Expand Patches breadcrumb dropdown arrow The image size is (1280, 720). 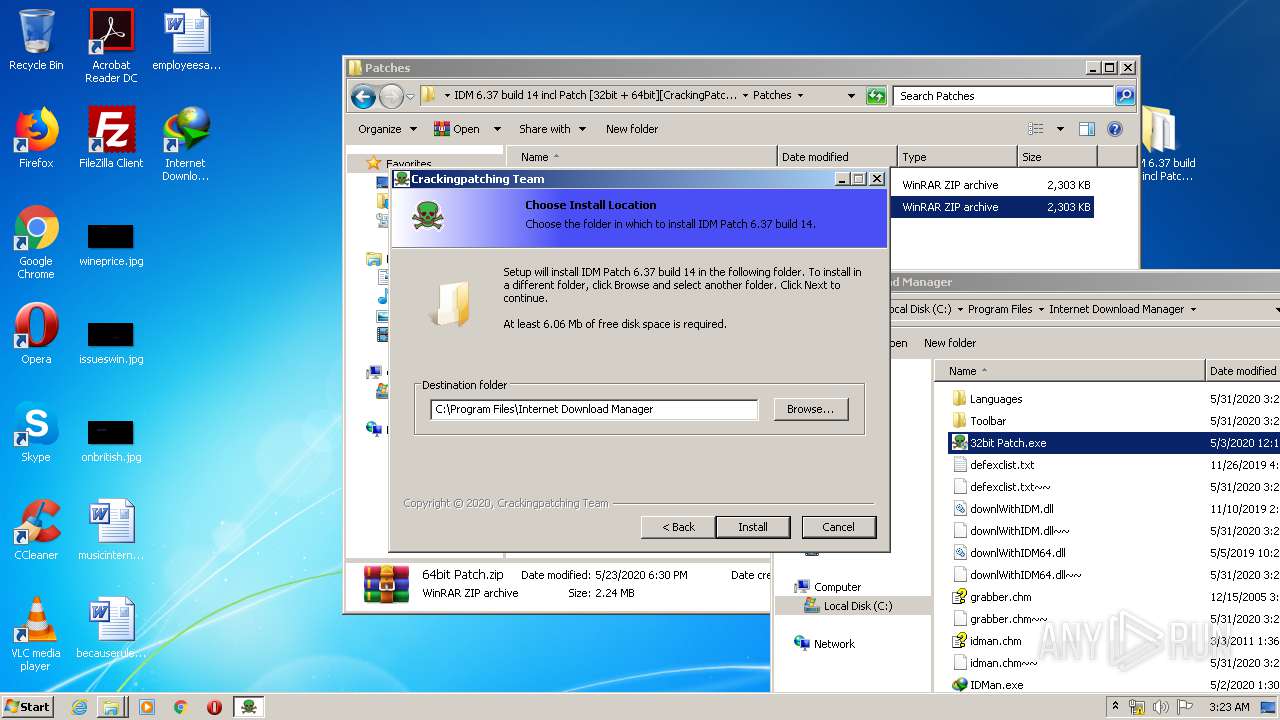tap(800, 96)
